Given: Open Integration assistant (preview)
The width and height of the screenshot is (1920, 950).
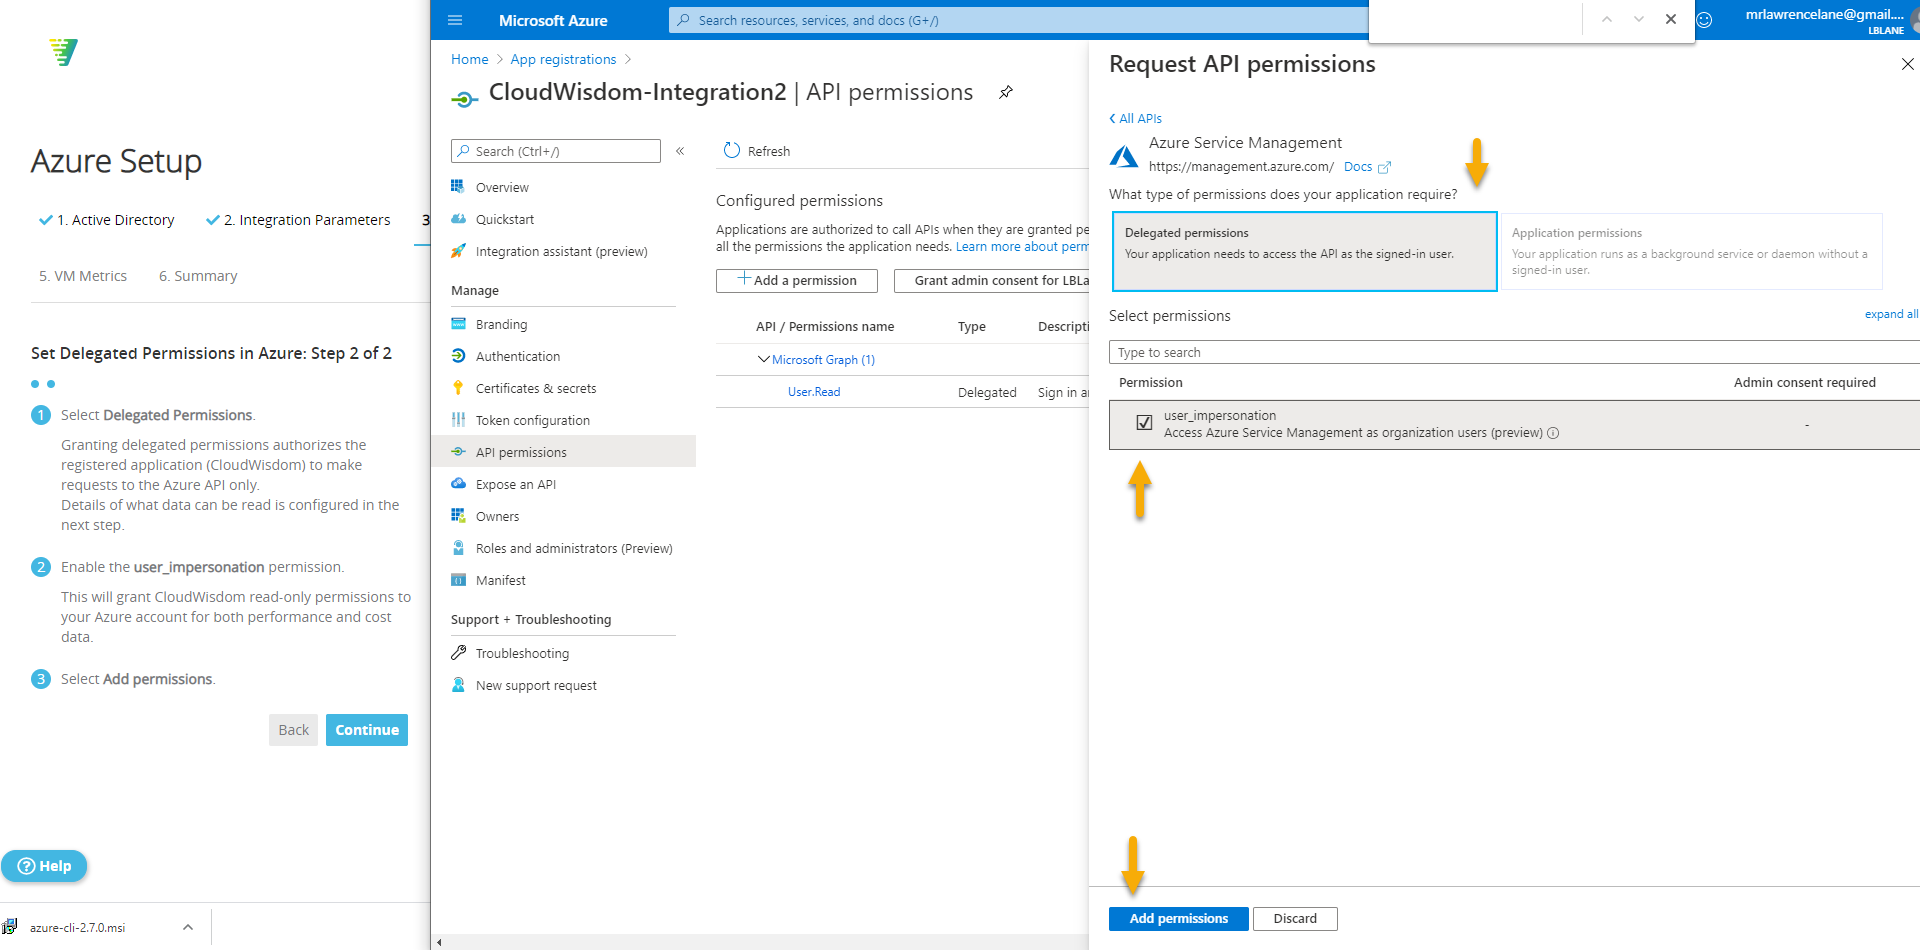Looking at the screenshot, I should click(563, 251).
